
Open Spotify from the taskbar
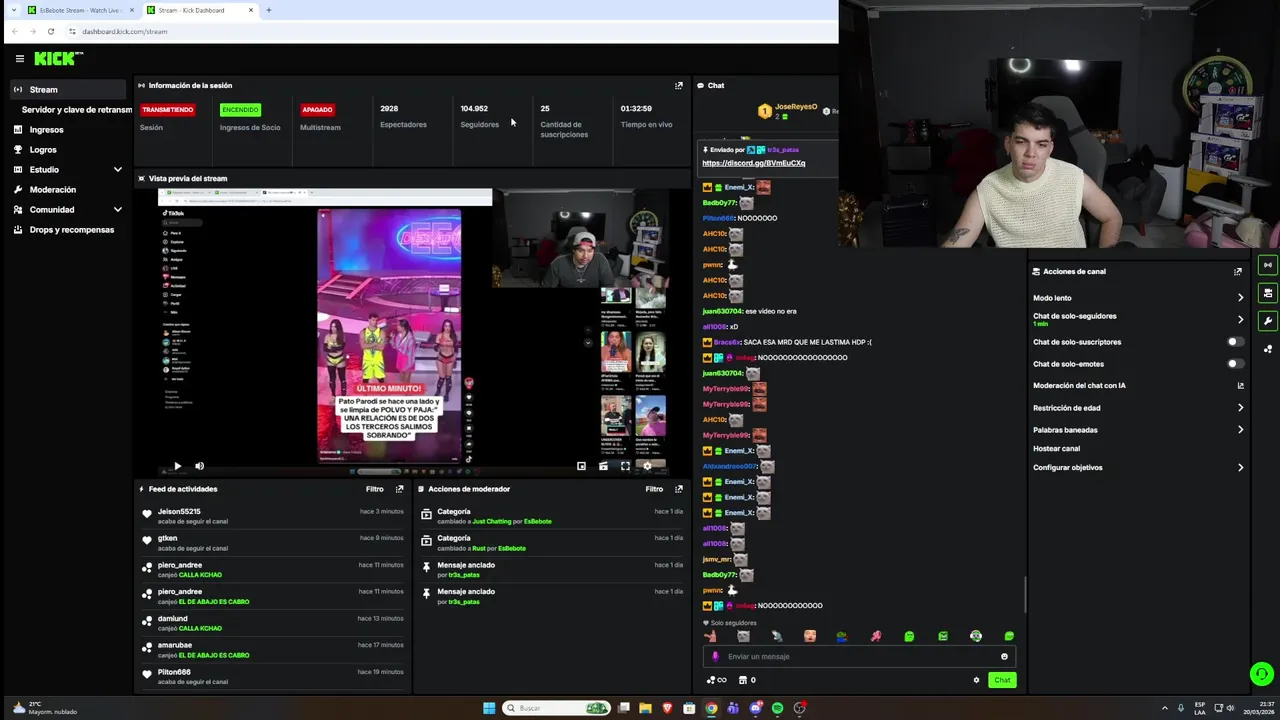click(777, 708)
